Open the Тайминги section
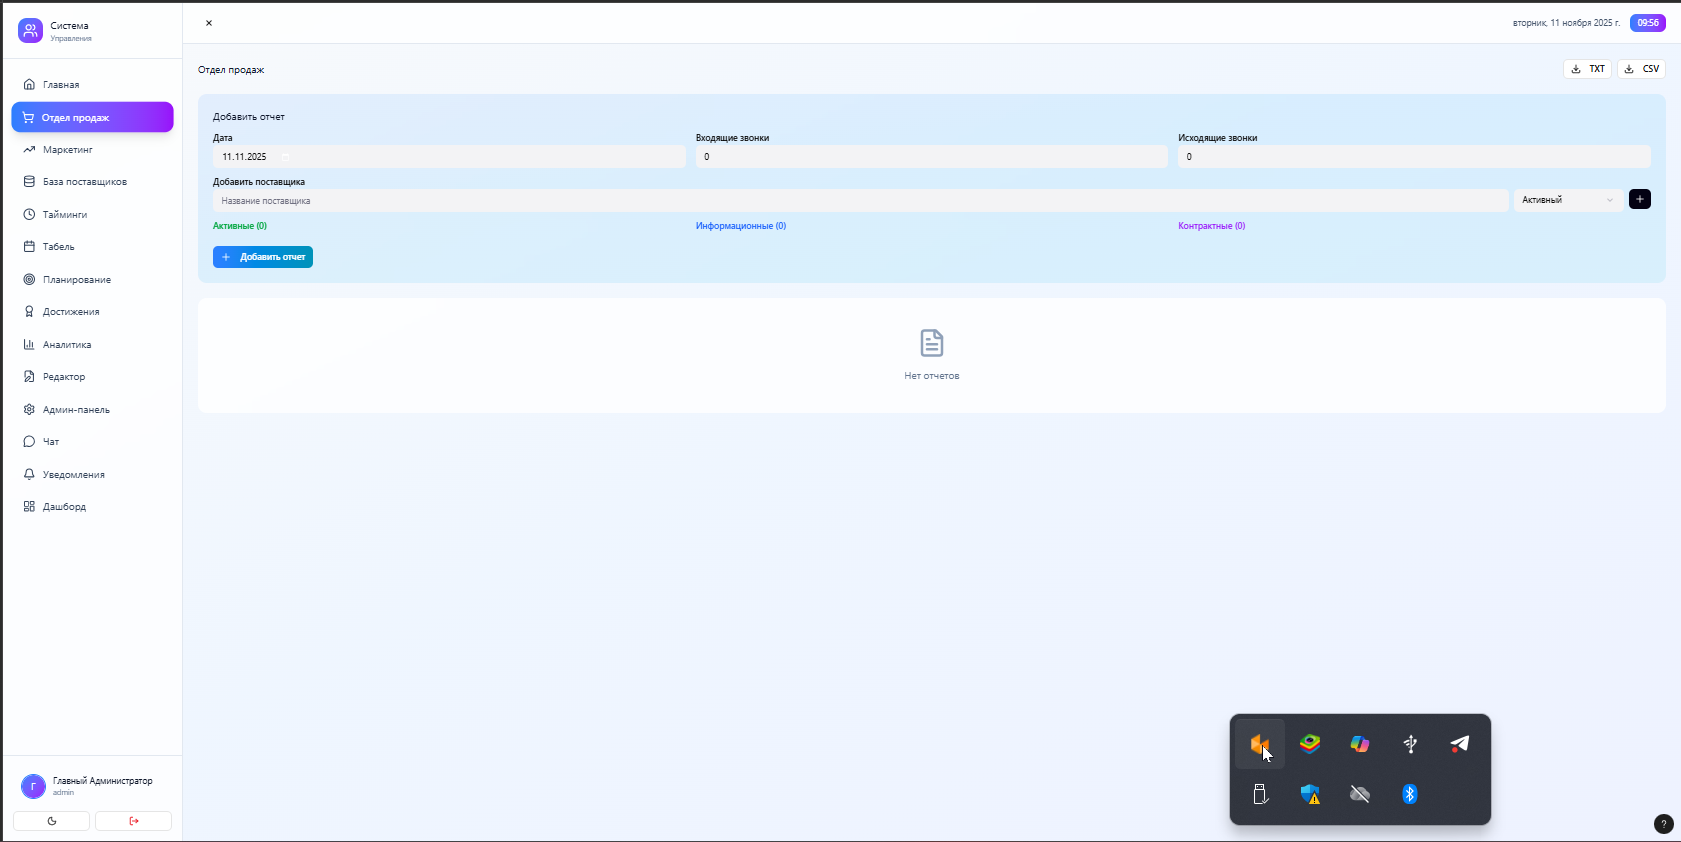The image size is (1681, 842). [92, 214]
